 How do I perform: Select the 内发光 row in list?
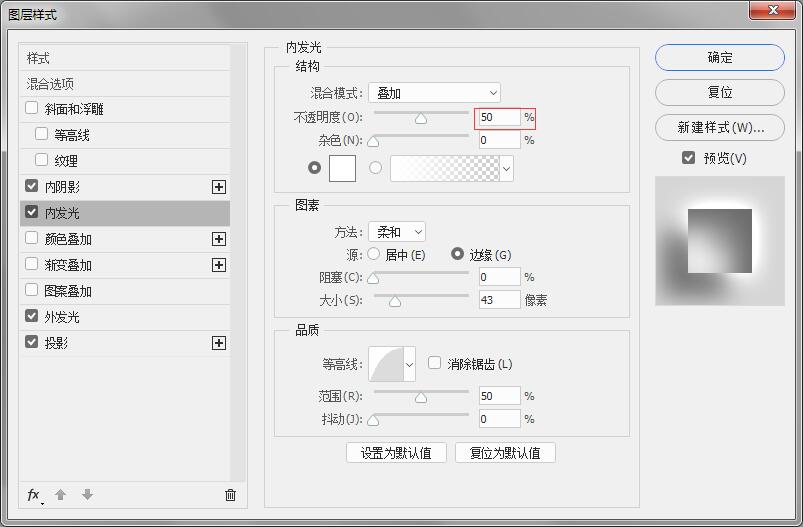pos(124,213)
